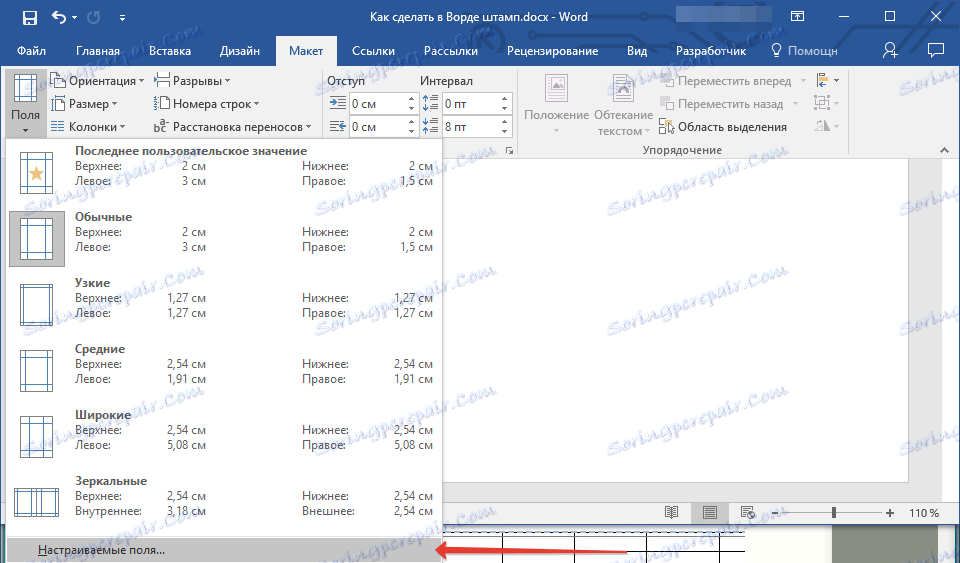Screen dimensions: 960x563
Task: Select Последнее пользовательское значение margin preset
Action: coord(224,173)
